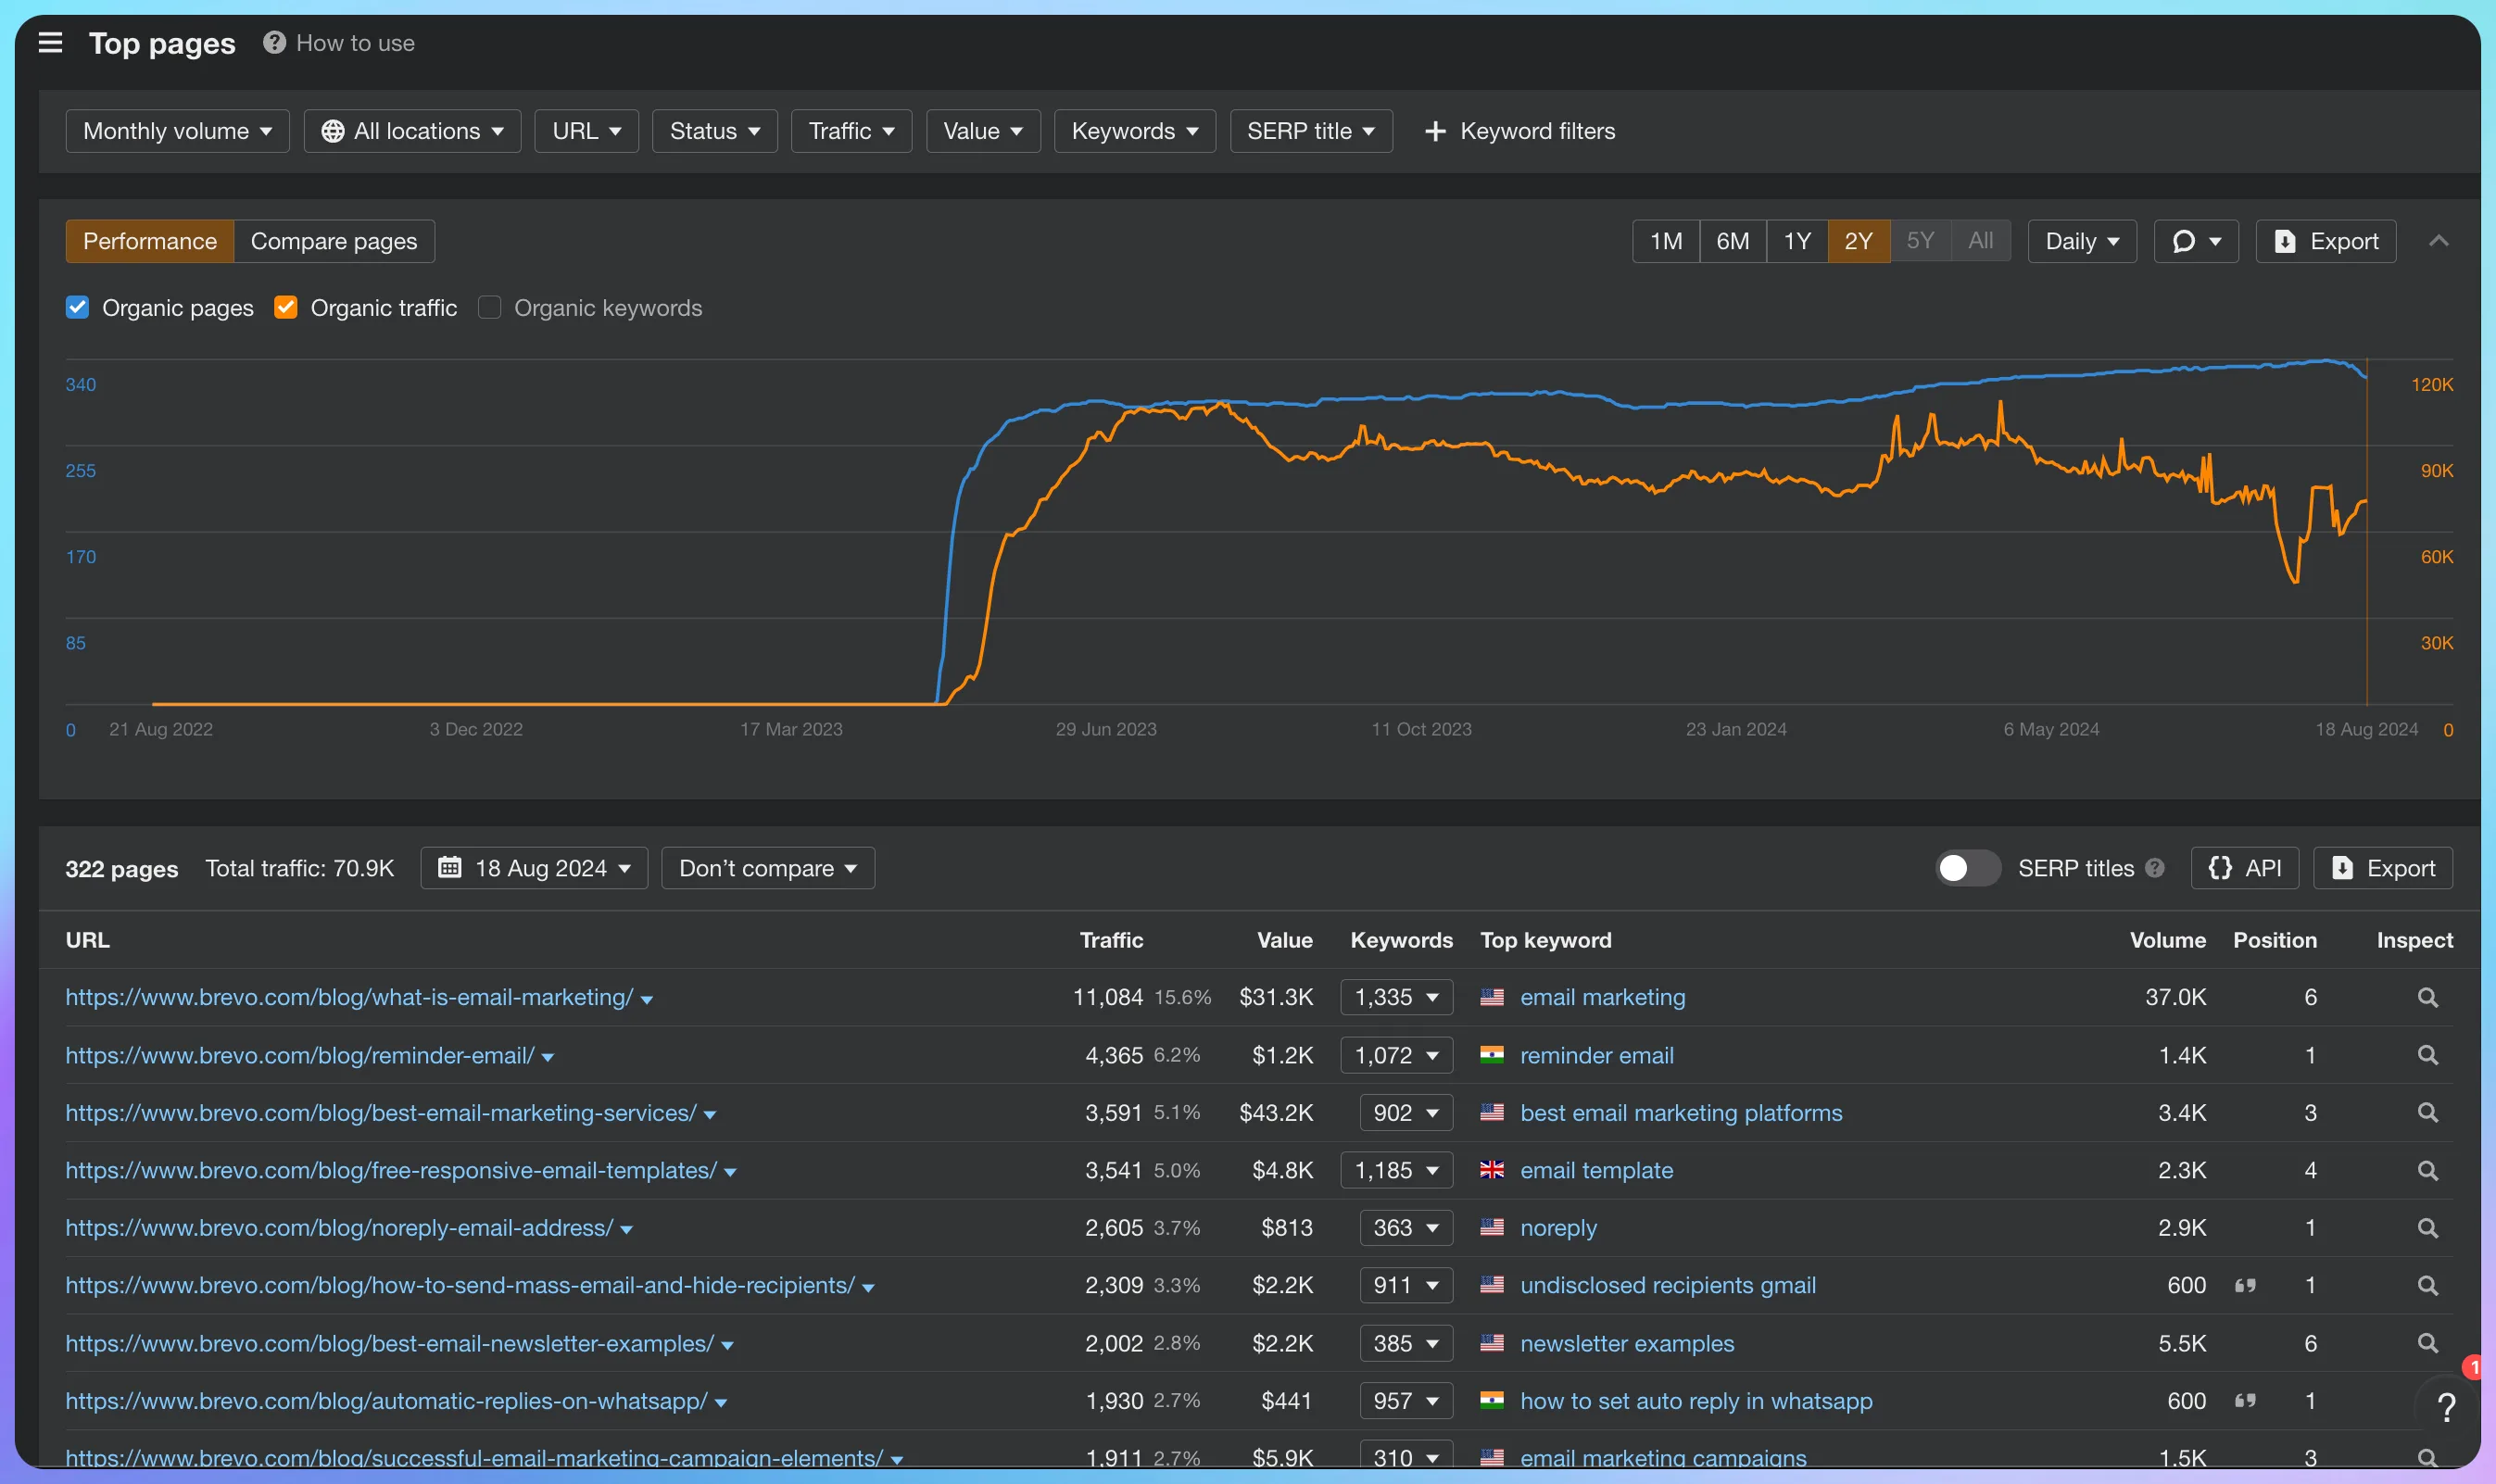Collapse the chart panel with chevron

click(x=2438, y=241)
